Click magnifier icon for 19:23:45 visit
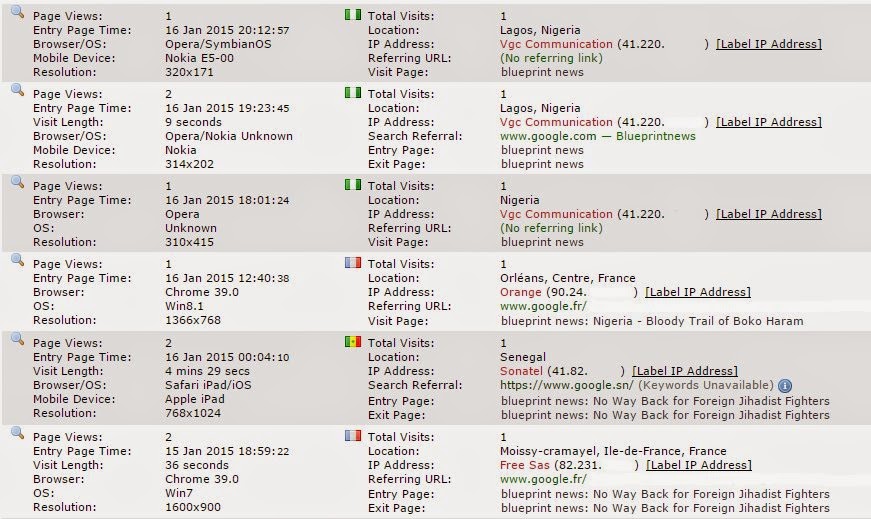 [17, 90]
